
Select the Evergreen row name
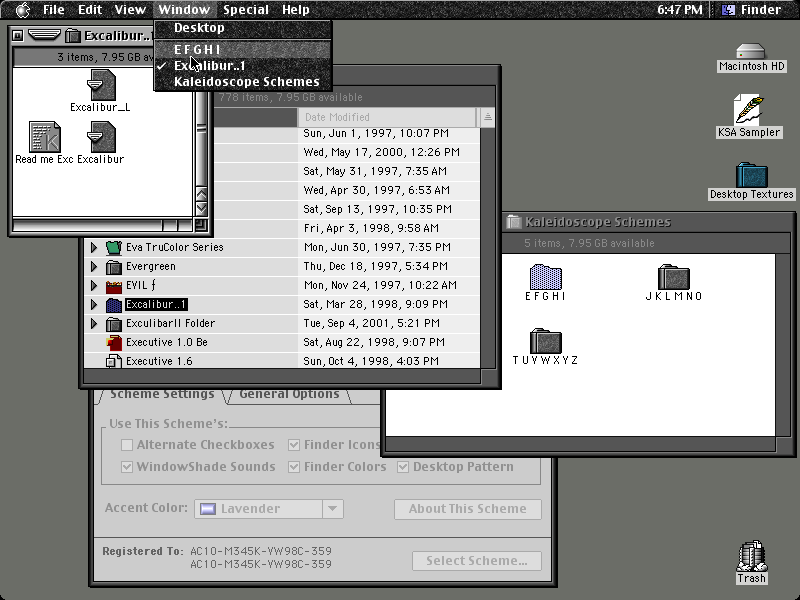[x=151, y=266]
